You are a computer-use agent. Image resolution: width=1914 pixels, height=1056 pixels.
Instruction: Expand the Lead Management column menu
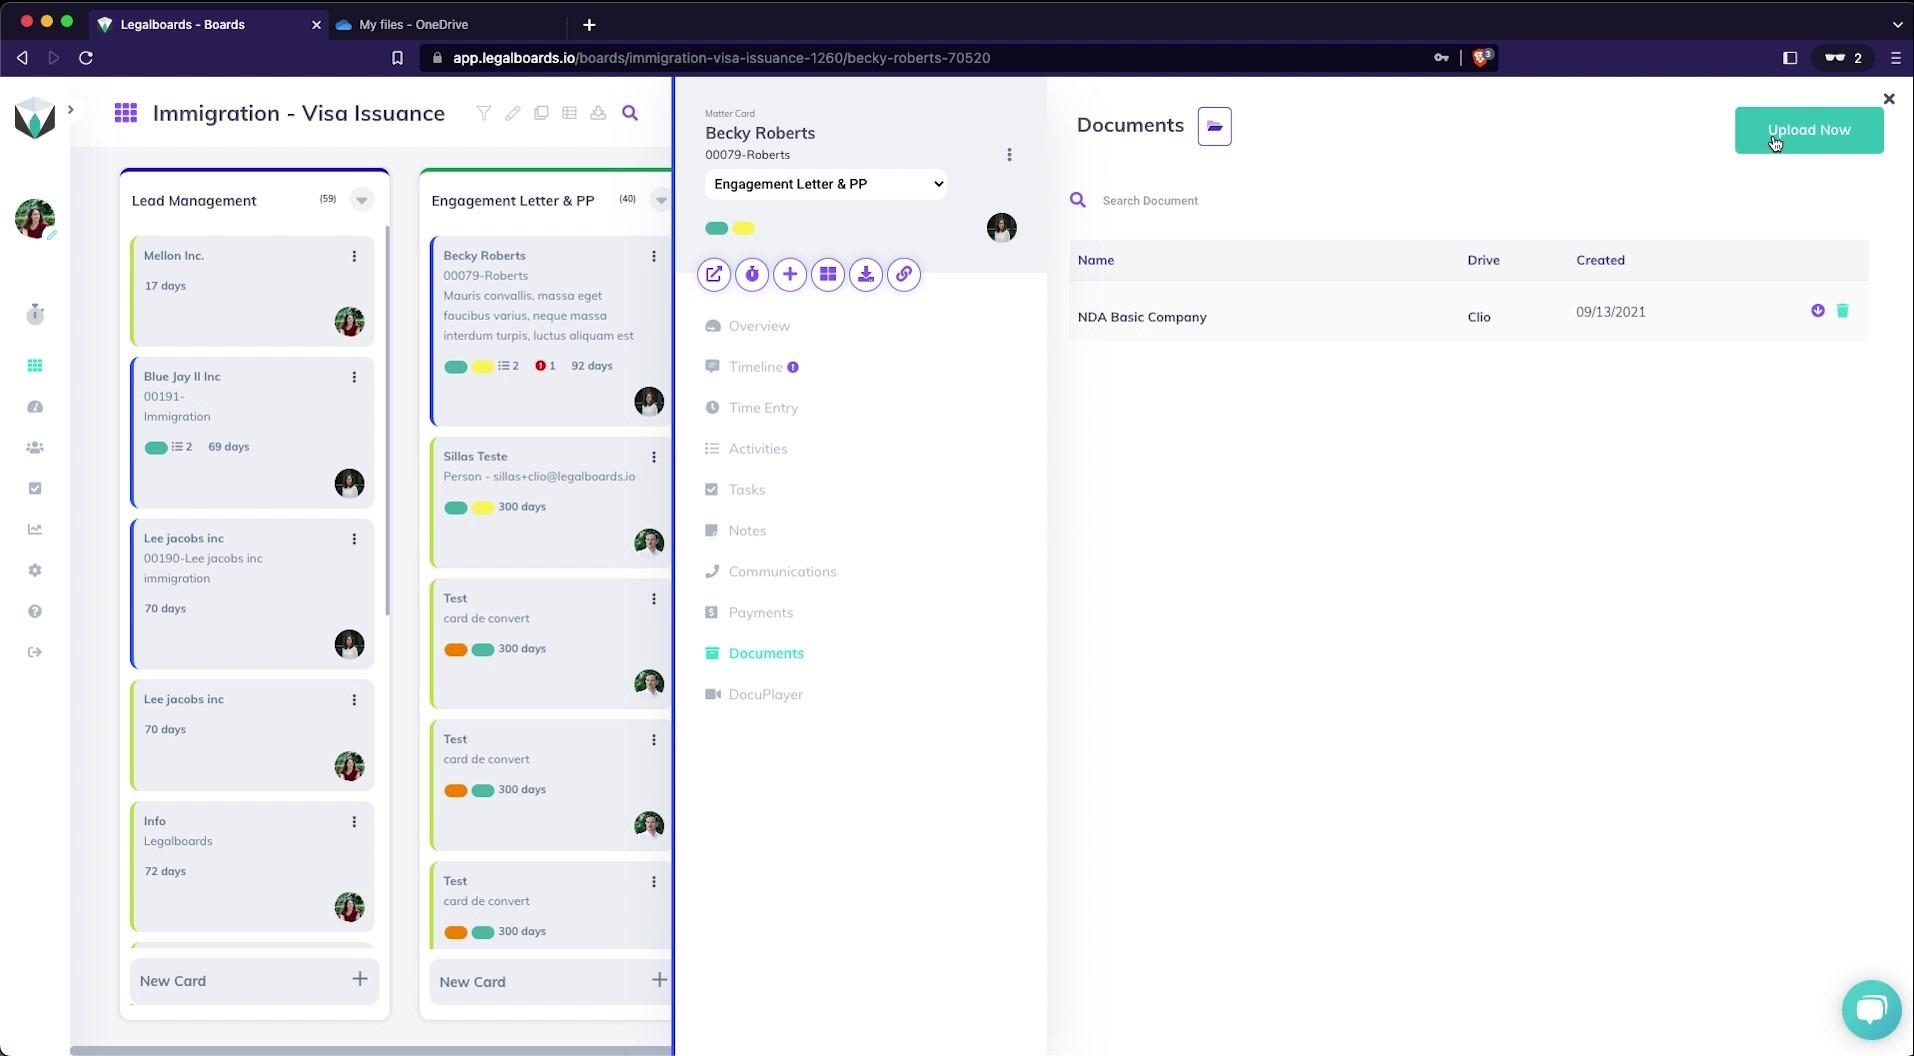[362, 200]
